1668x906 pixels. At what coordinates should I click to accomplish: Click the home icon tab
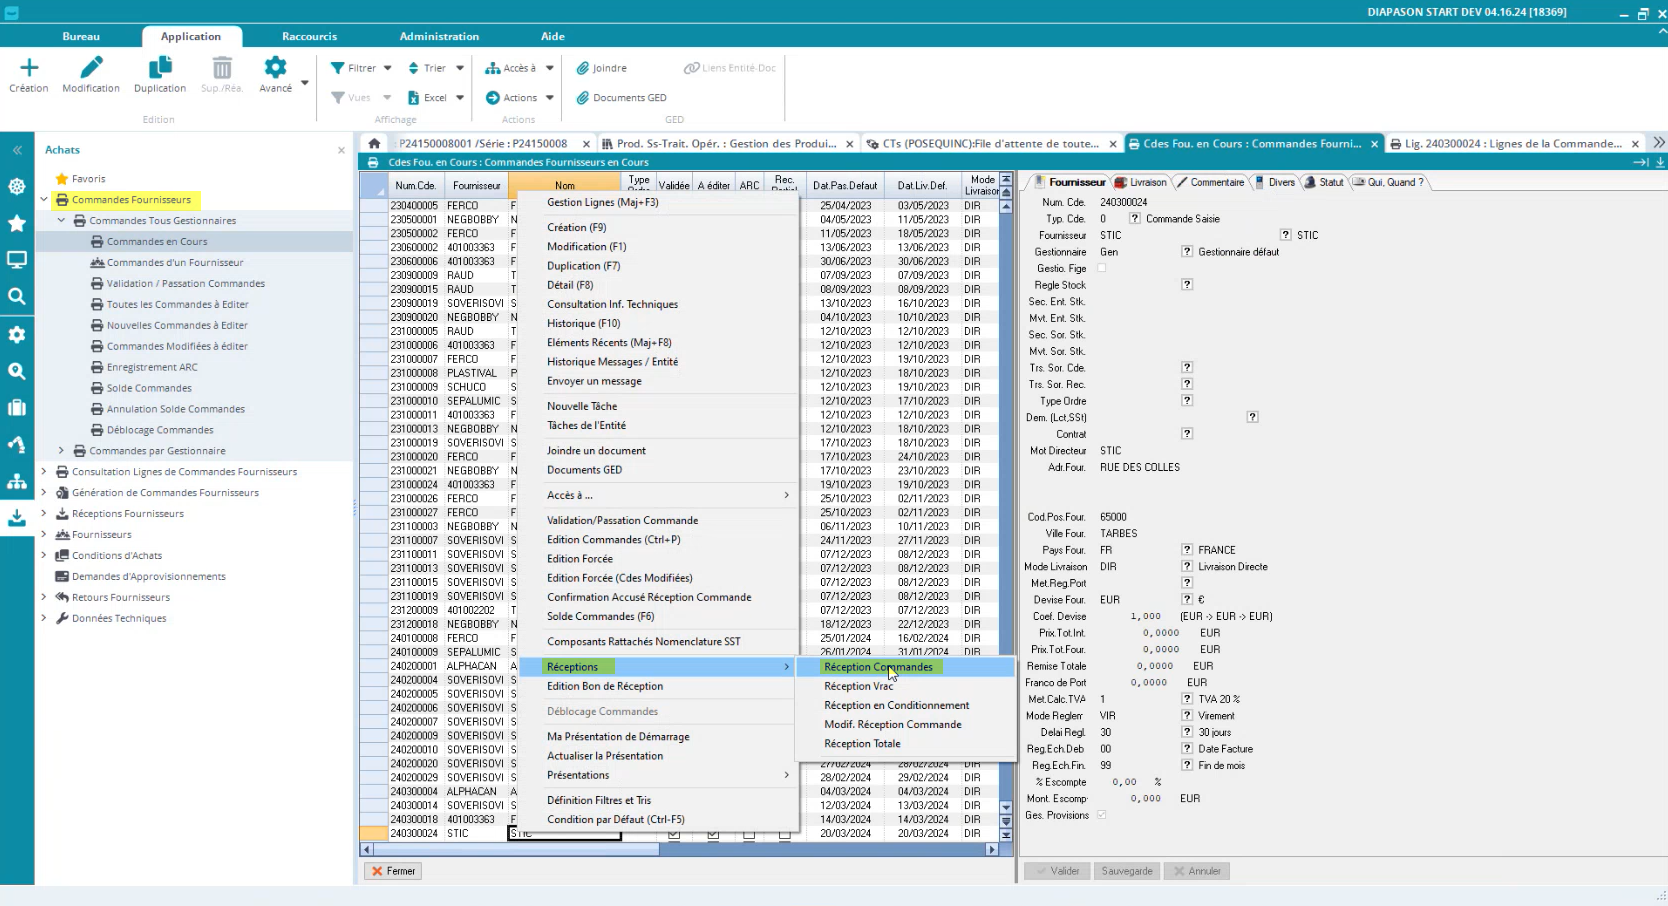374,144
